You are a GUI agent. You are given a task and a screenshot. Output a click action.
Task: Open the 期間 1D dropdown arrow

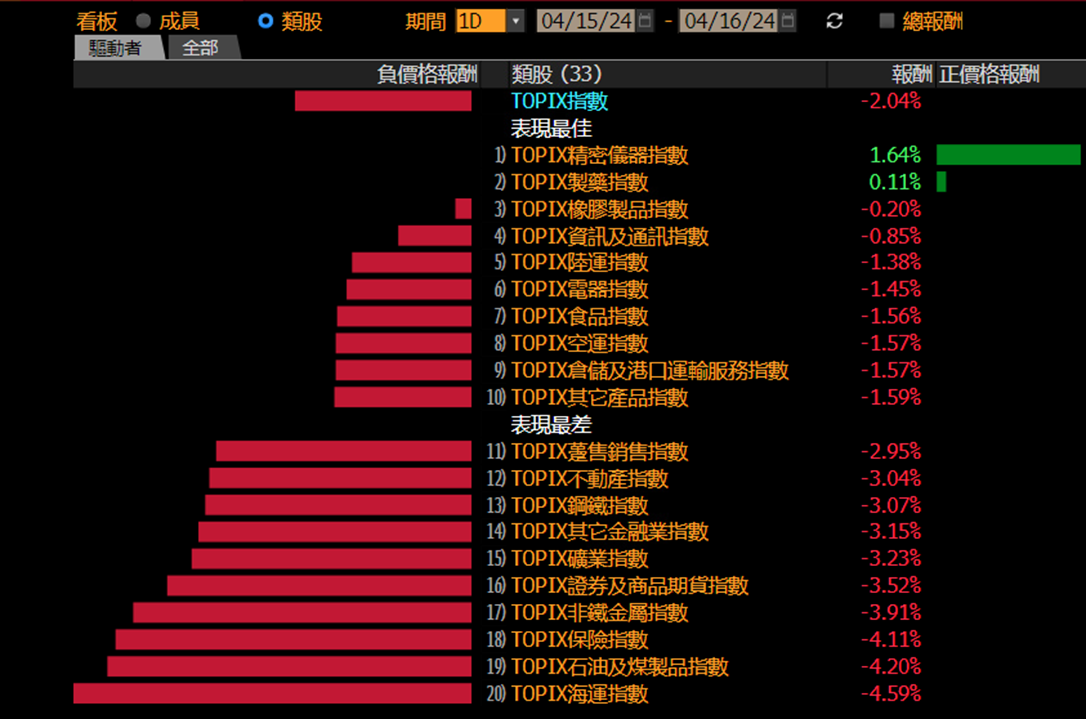515,21
